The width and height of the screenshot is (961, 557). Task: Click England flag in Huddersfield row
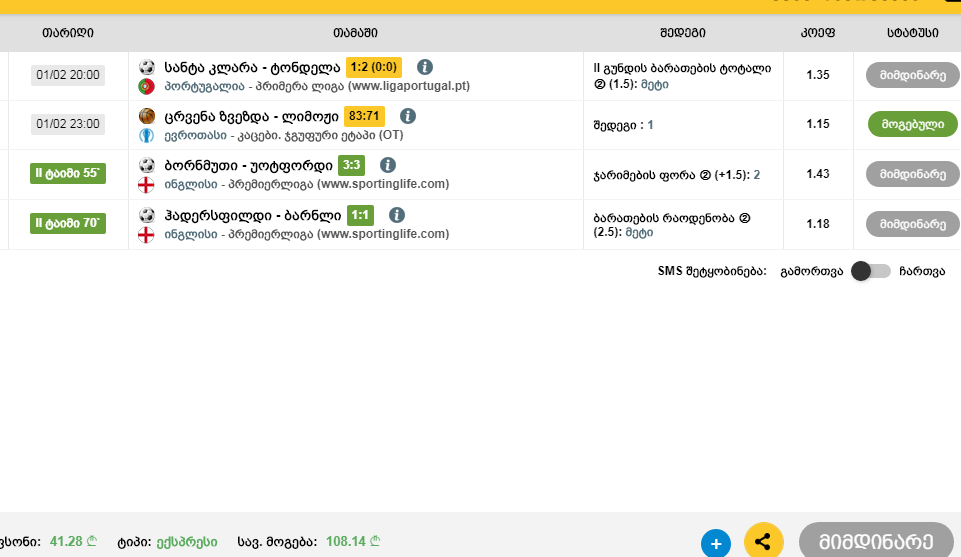[x=146, y=235]
